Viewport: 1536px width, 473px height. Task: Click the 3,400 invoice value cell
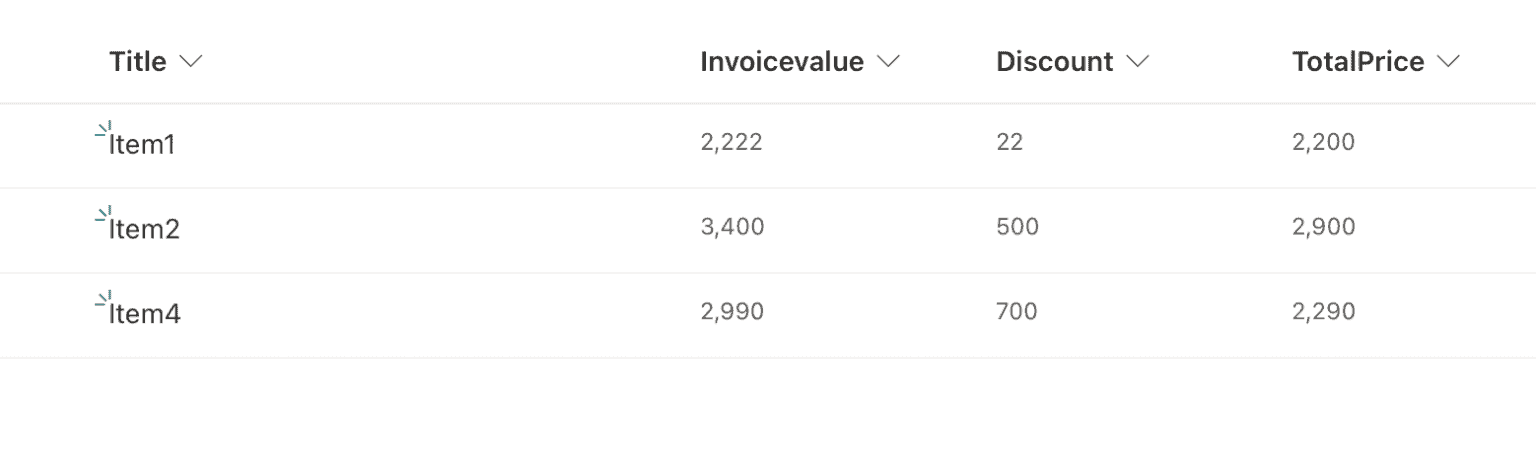(733, 227)
